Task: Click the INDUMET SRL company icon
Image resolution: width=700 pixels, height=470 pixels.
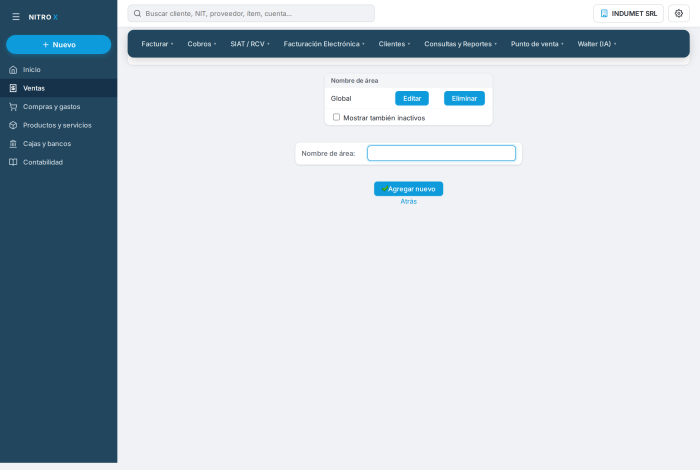Action: pos(604,13)
